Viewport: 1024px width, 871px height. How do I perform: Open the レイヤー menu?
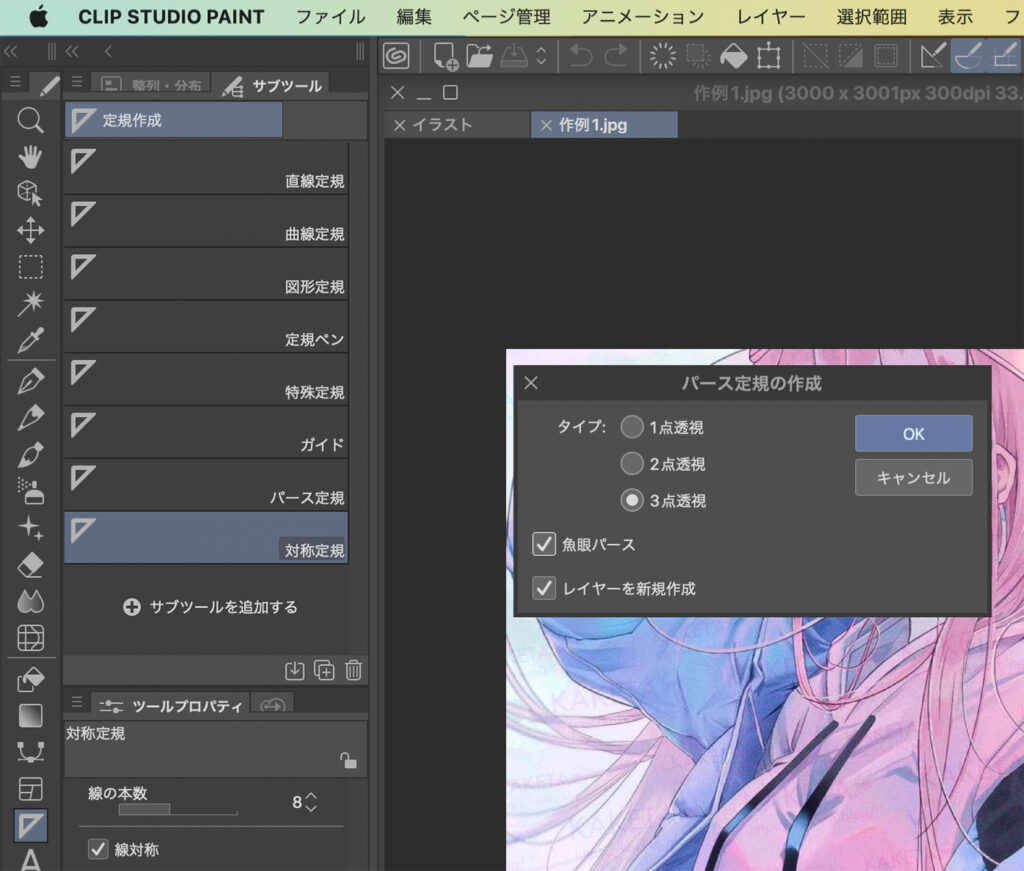point(771,17)
